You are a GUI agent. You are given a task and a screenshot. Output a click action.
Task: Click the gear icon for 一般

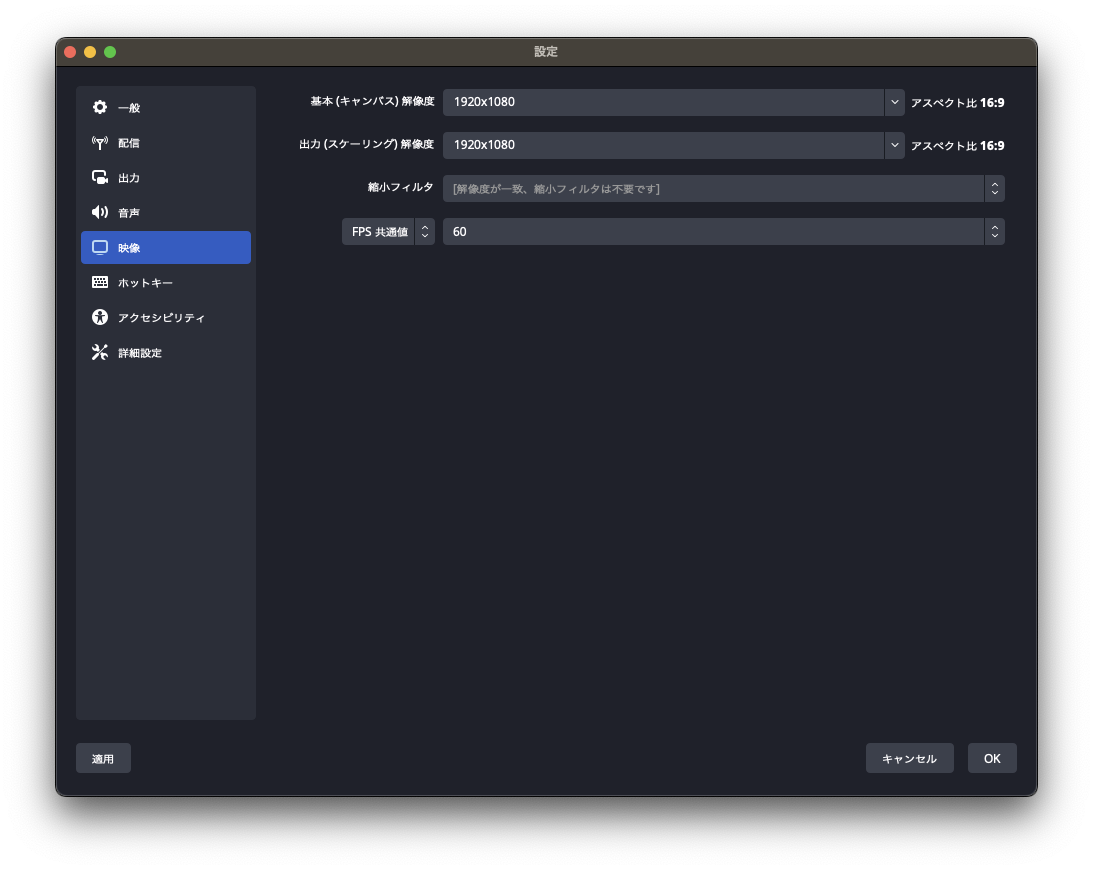pyautogui.click(x=100, y=107)
